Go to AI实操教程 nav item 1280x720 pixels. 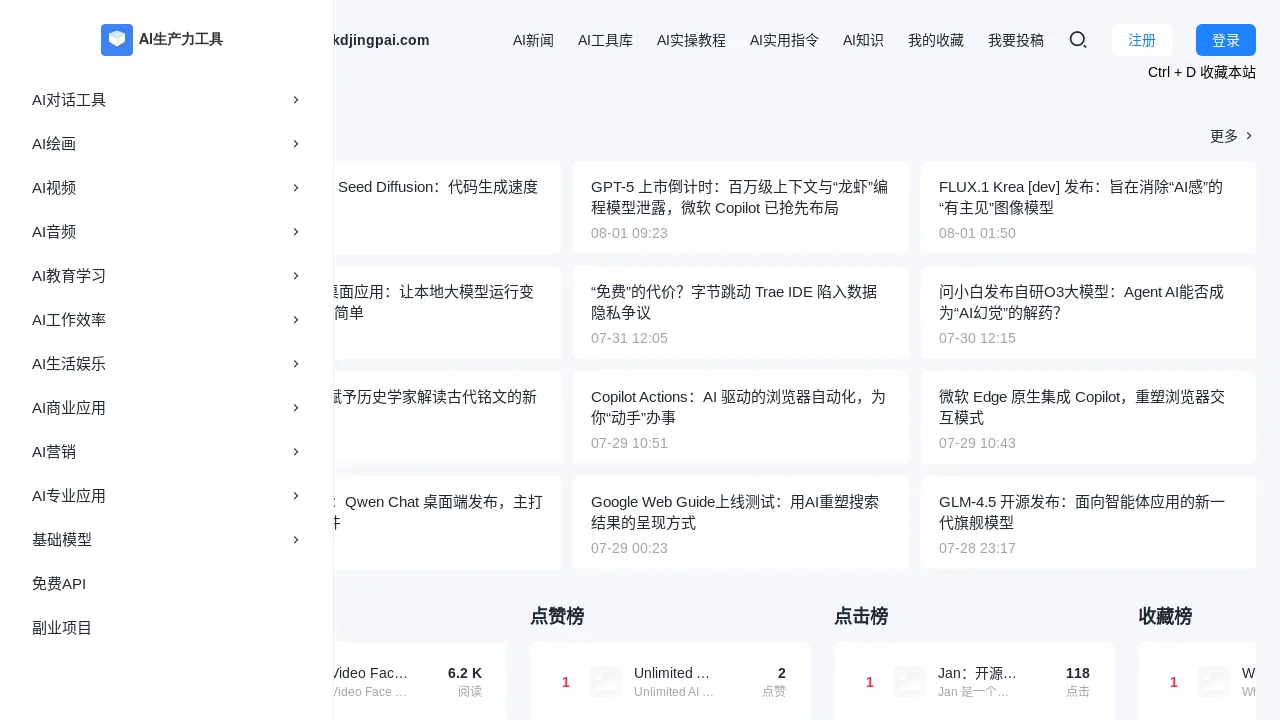tap(691, 40)
